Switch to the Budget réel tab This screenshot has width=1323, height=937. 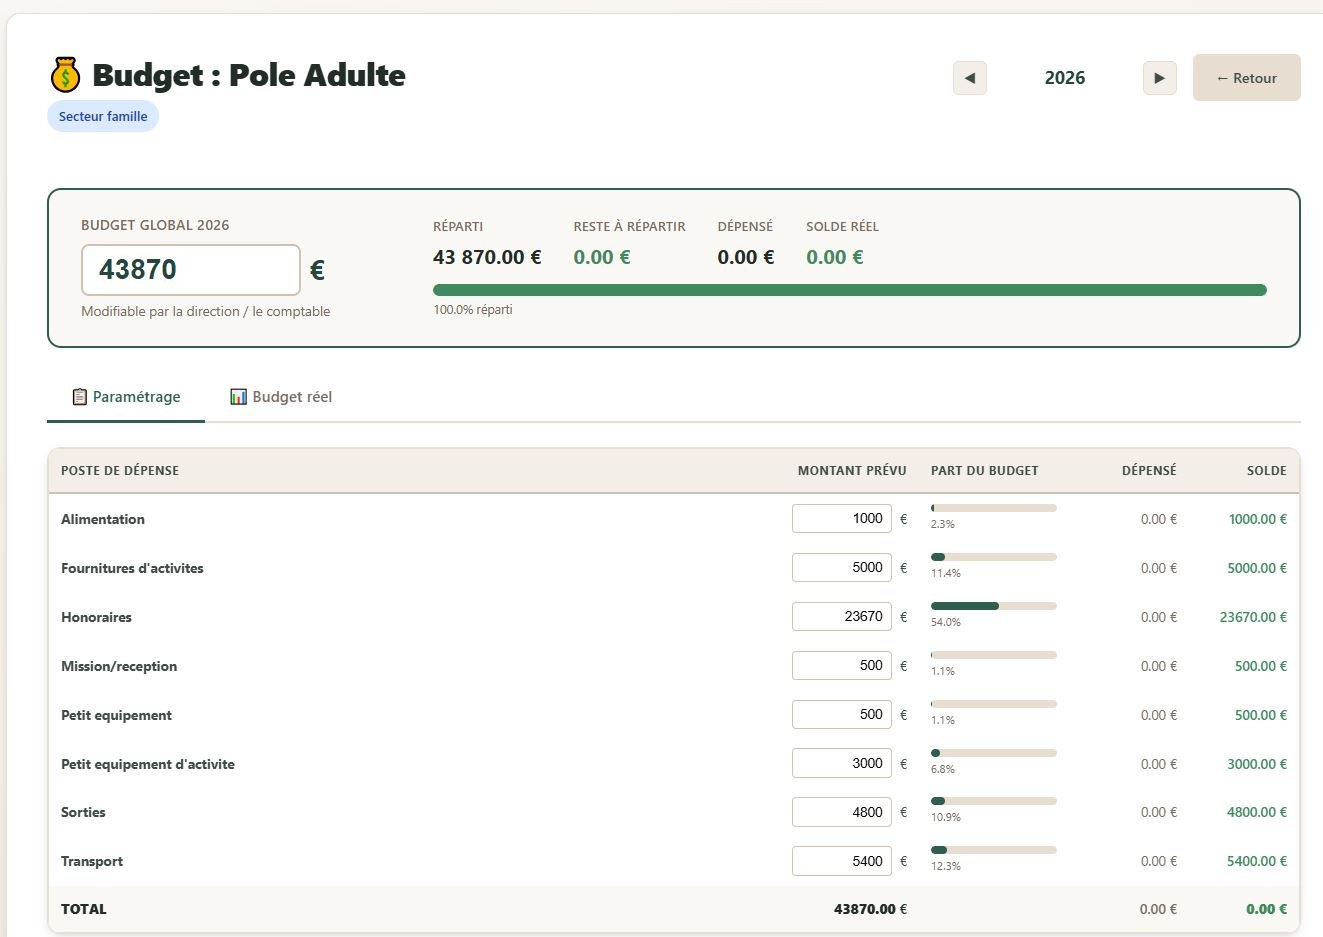click(281, 397)
